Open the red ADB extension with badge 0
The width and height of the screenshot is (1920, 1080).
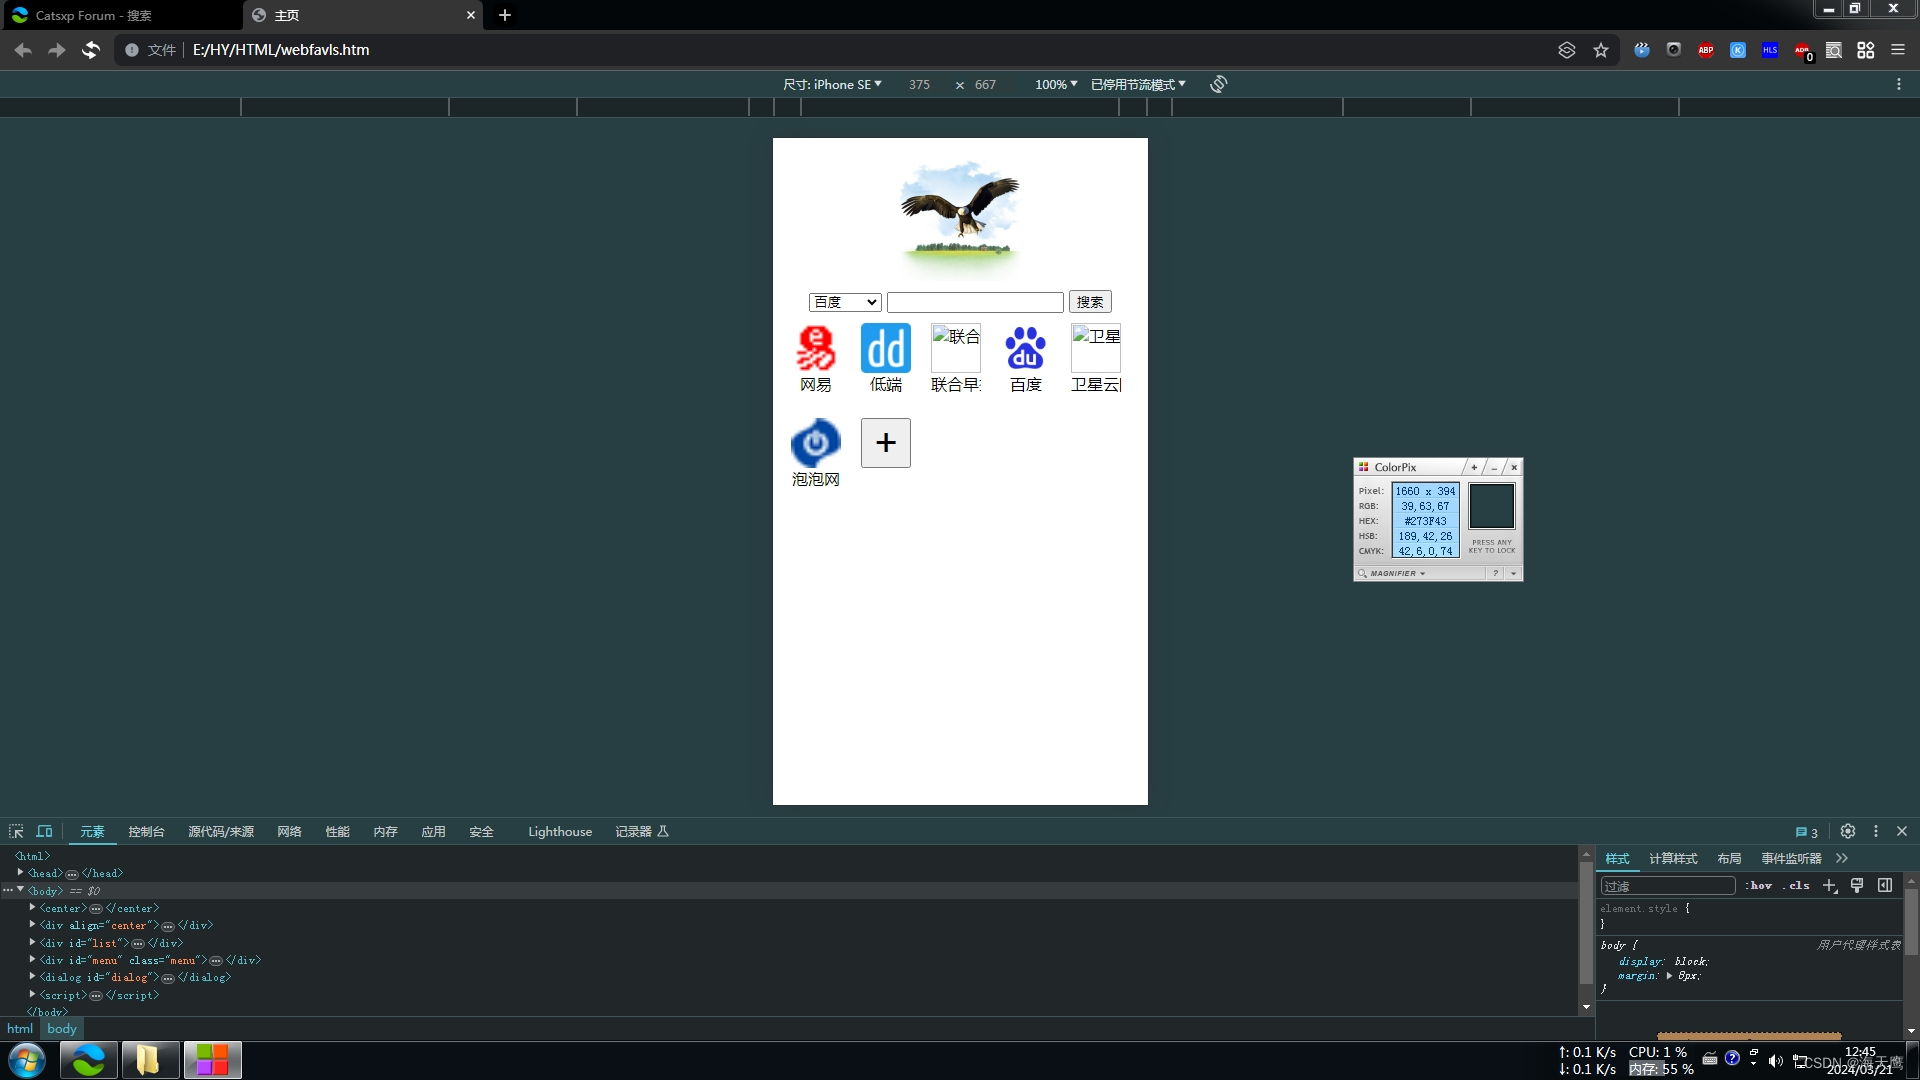pos(1803,51)
